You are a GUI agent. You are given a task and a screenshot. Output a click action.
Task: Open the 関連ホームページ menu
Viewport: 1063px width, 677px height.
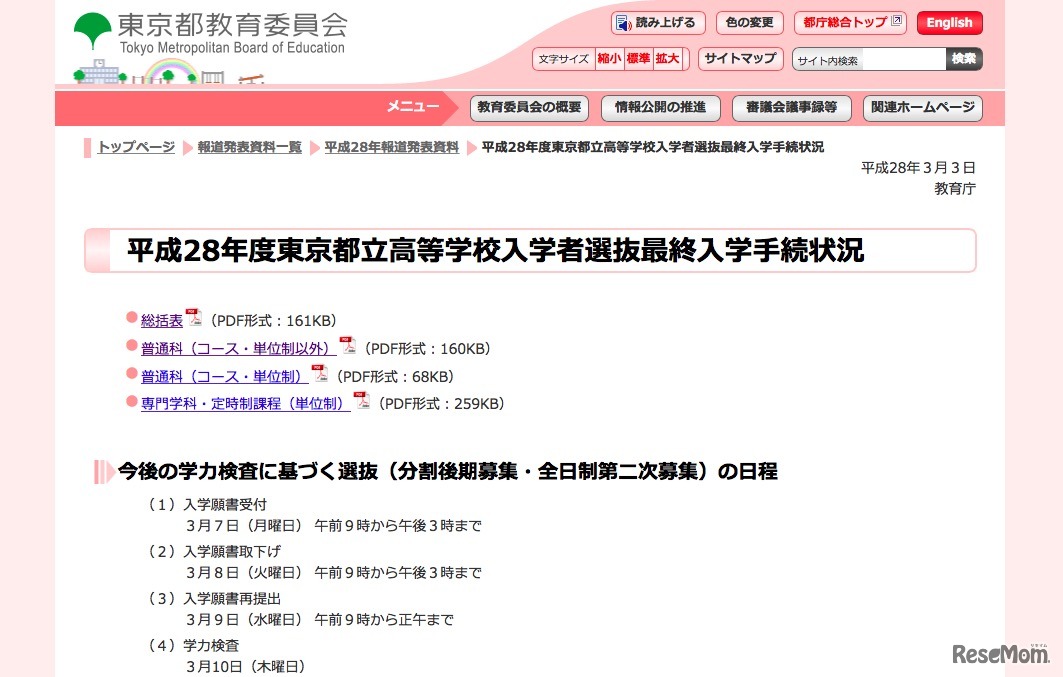tap(923, 108)
